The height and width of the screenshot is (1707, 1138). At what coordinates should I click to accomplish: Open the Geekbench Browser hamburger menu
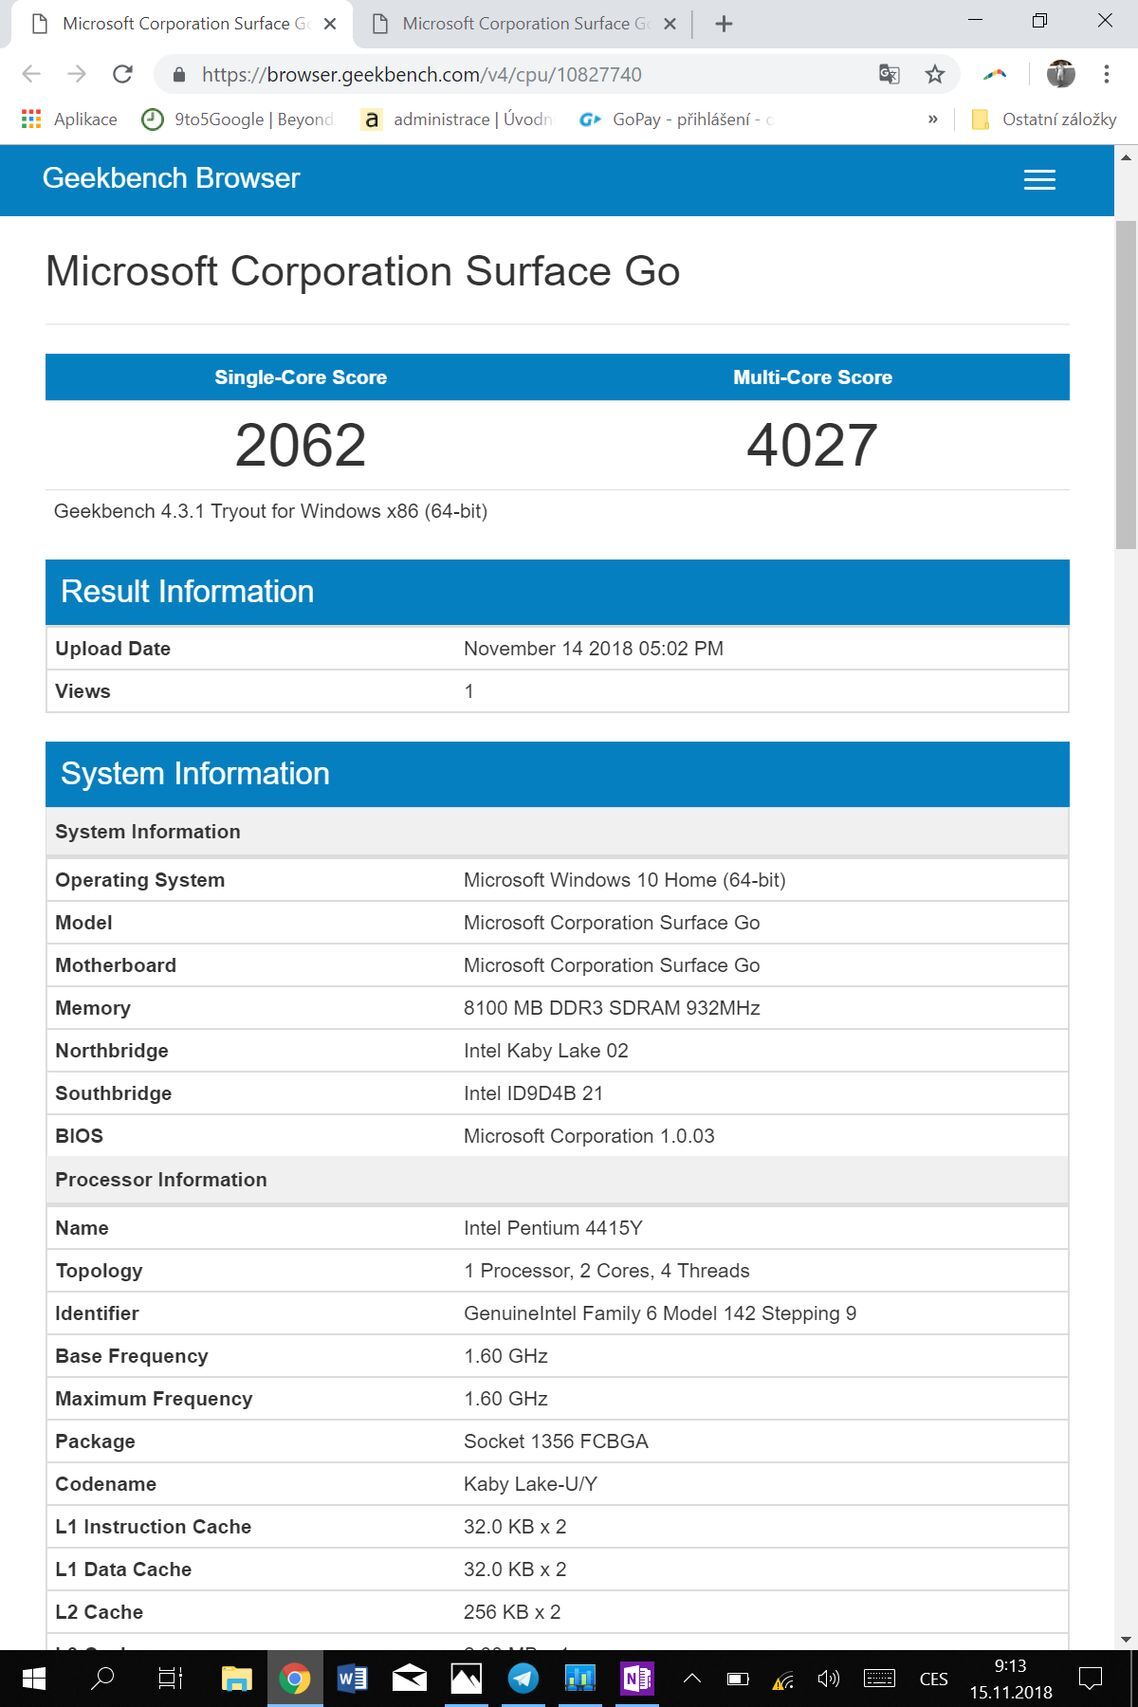click(x=1039, y=180)
